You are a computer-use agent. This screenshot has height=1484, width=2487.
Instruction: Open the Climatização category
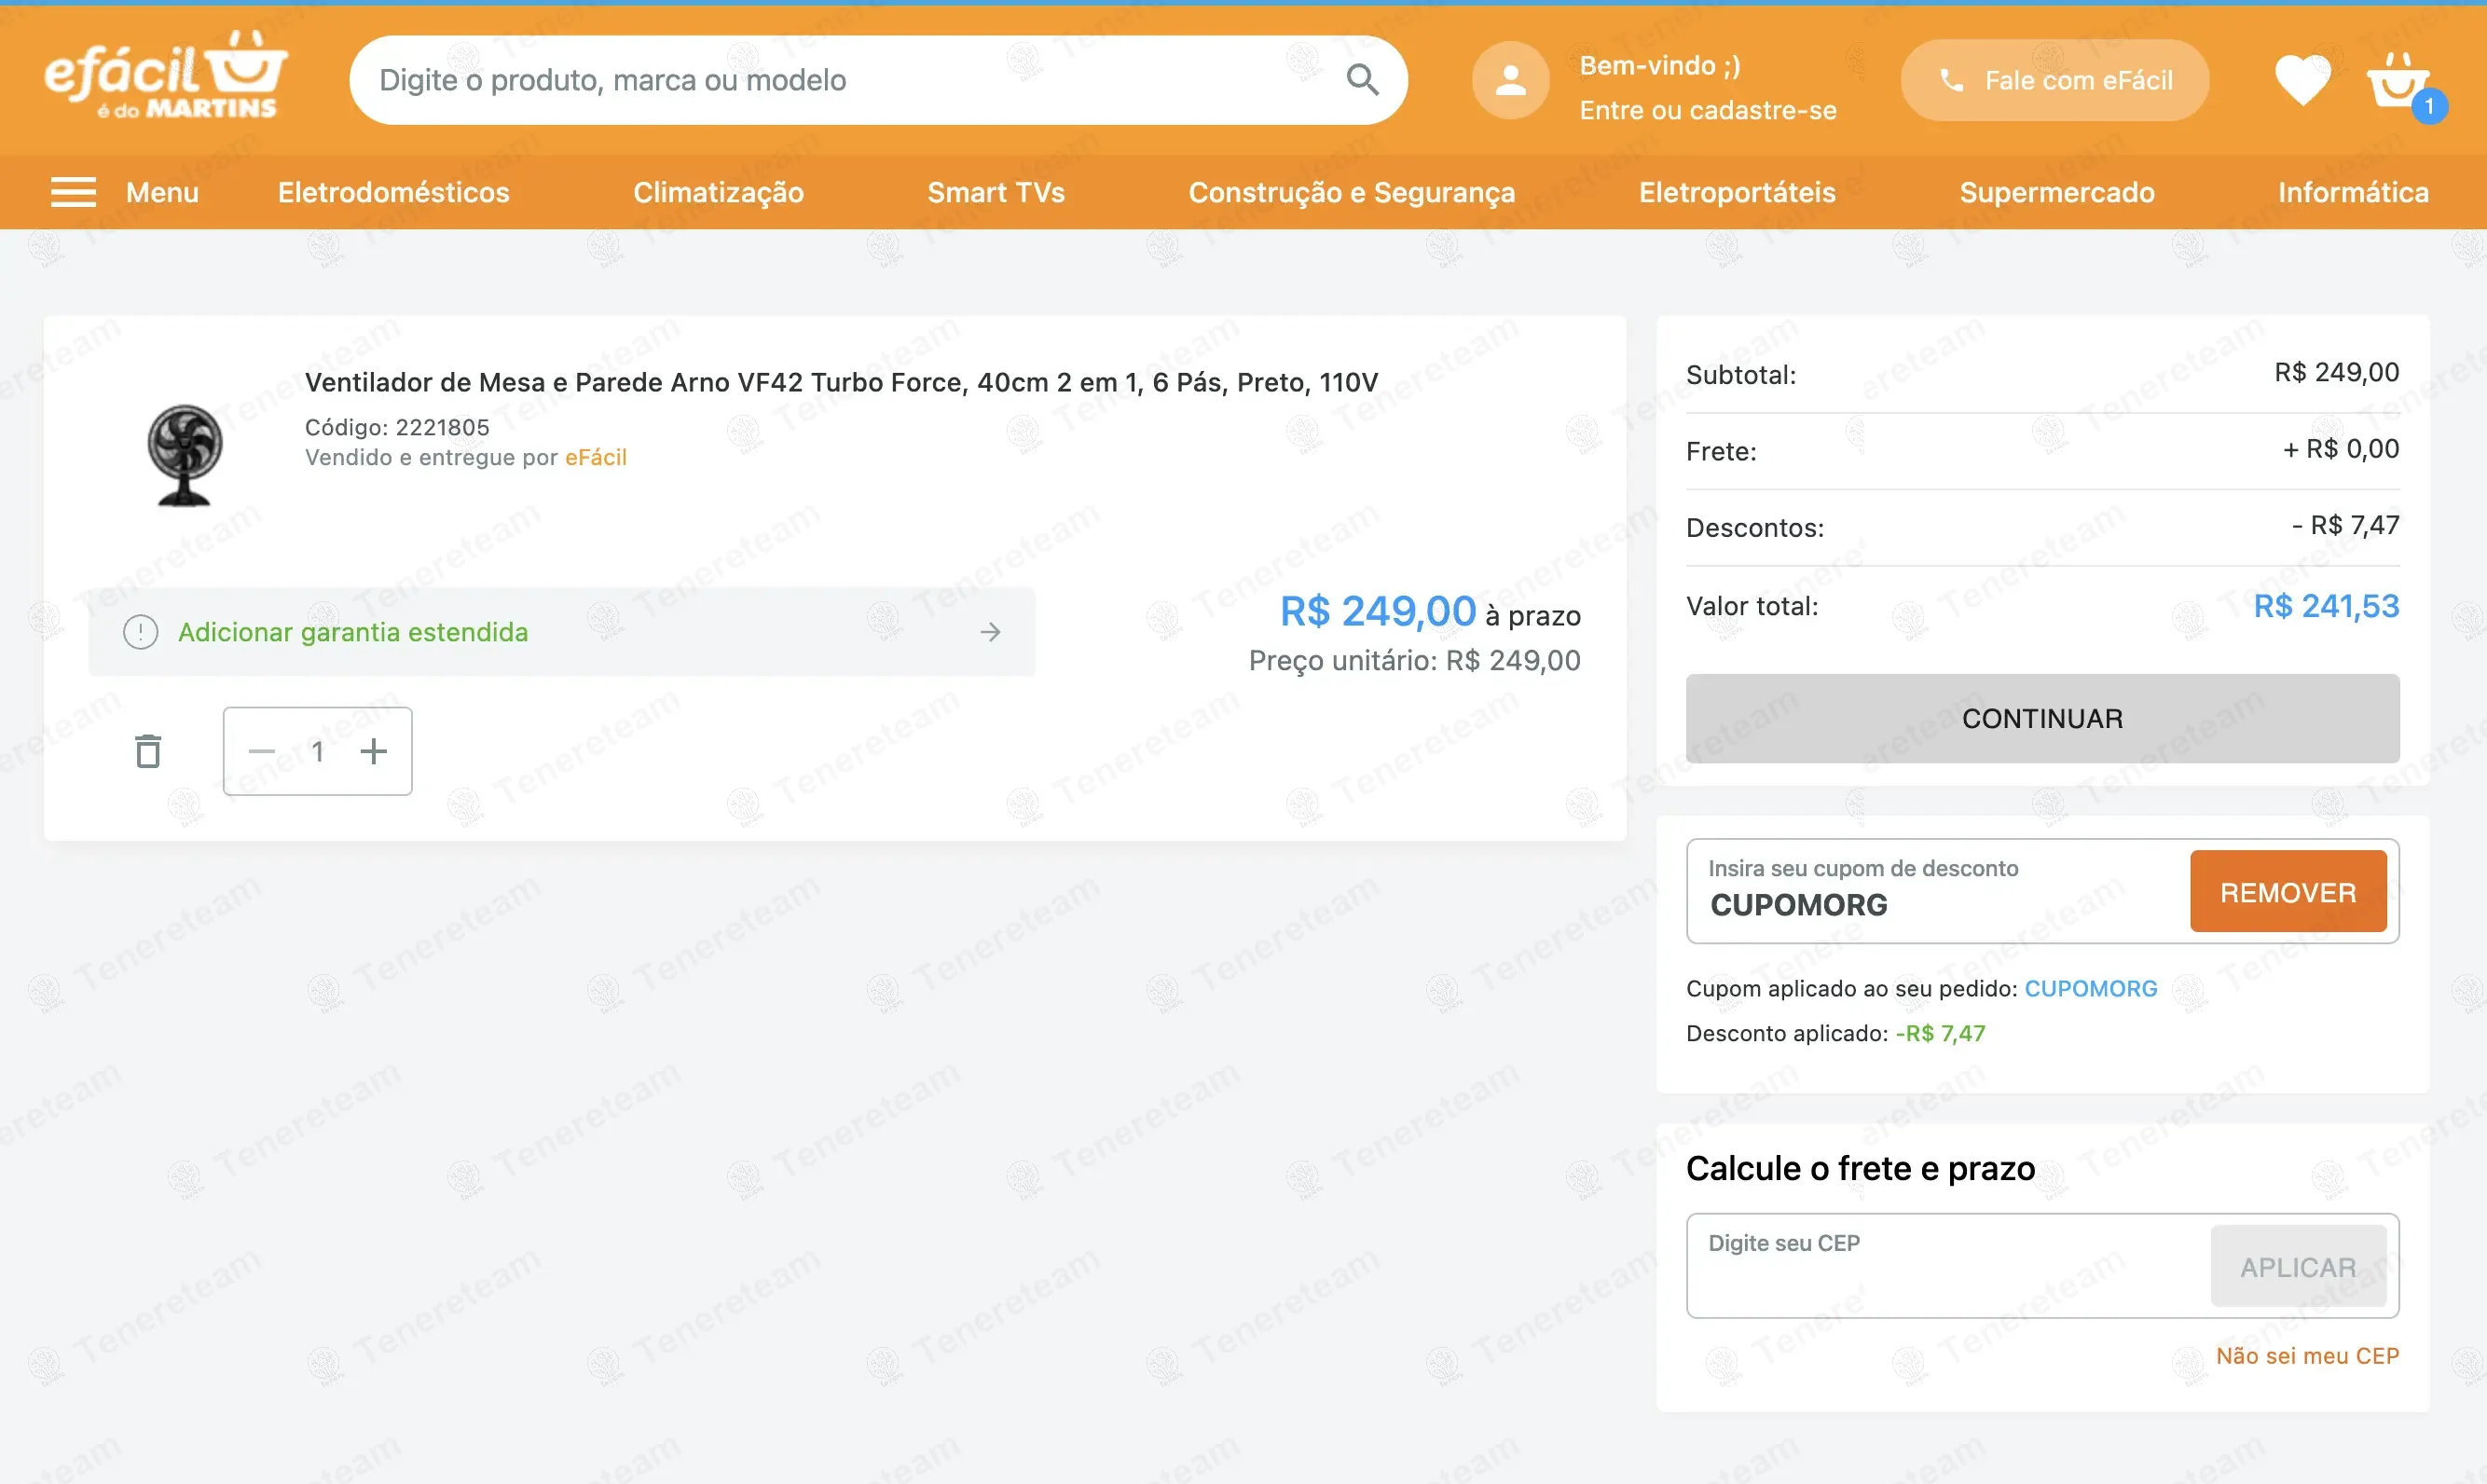pos(718,192)
